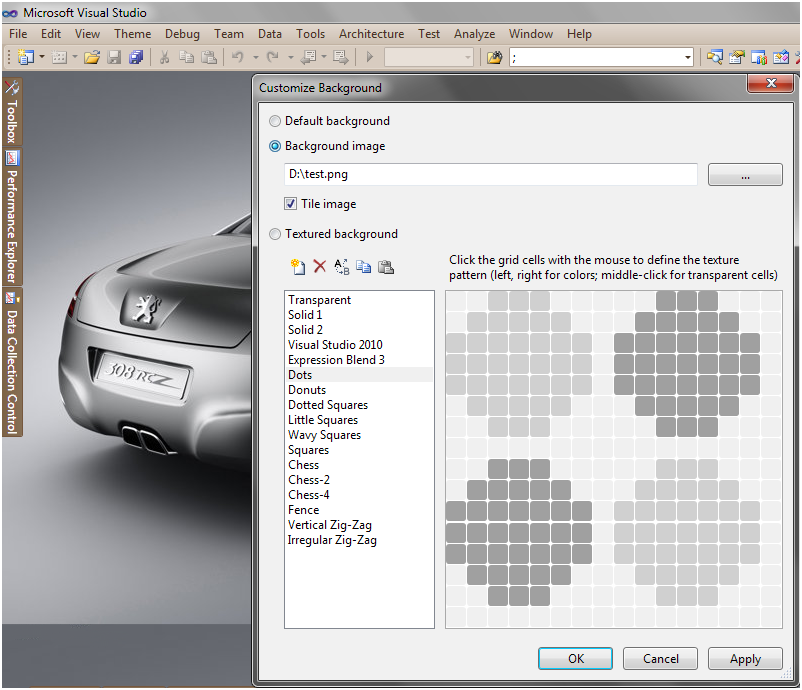
Task: Delete the texture with the red X icon
Action: [x=320, y=266]
